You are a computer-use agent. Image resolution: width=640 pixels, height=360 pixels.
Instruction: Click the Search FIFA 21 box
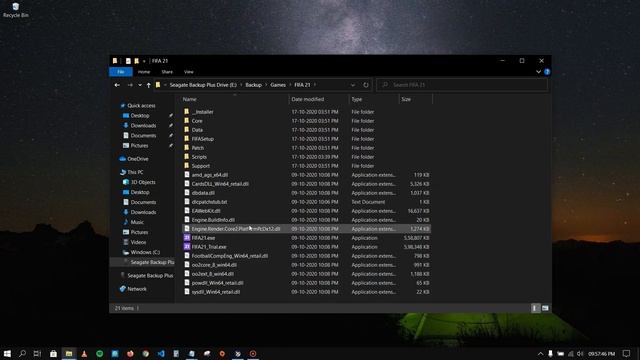[462, 85]
